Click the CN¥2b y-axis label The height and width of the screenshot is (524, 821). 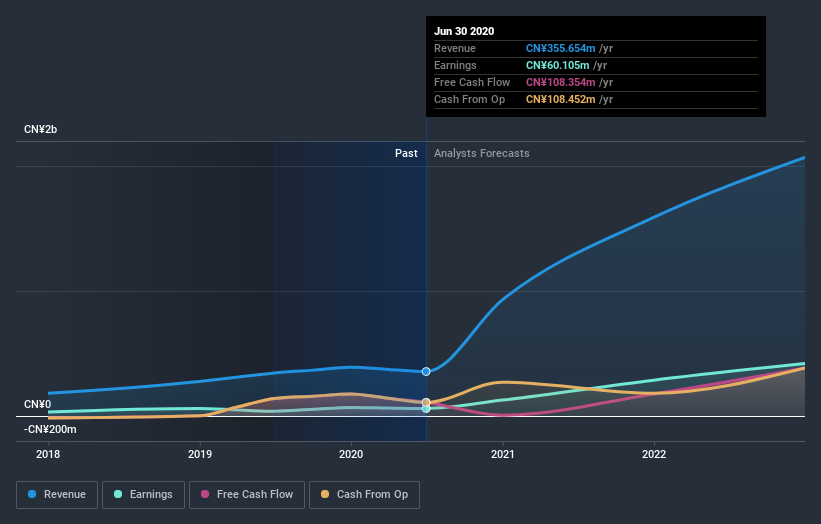40,129
